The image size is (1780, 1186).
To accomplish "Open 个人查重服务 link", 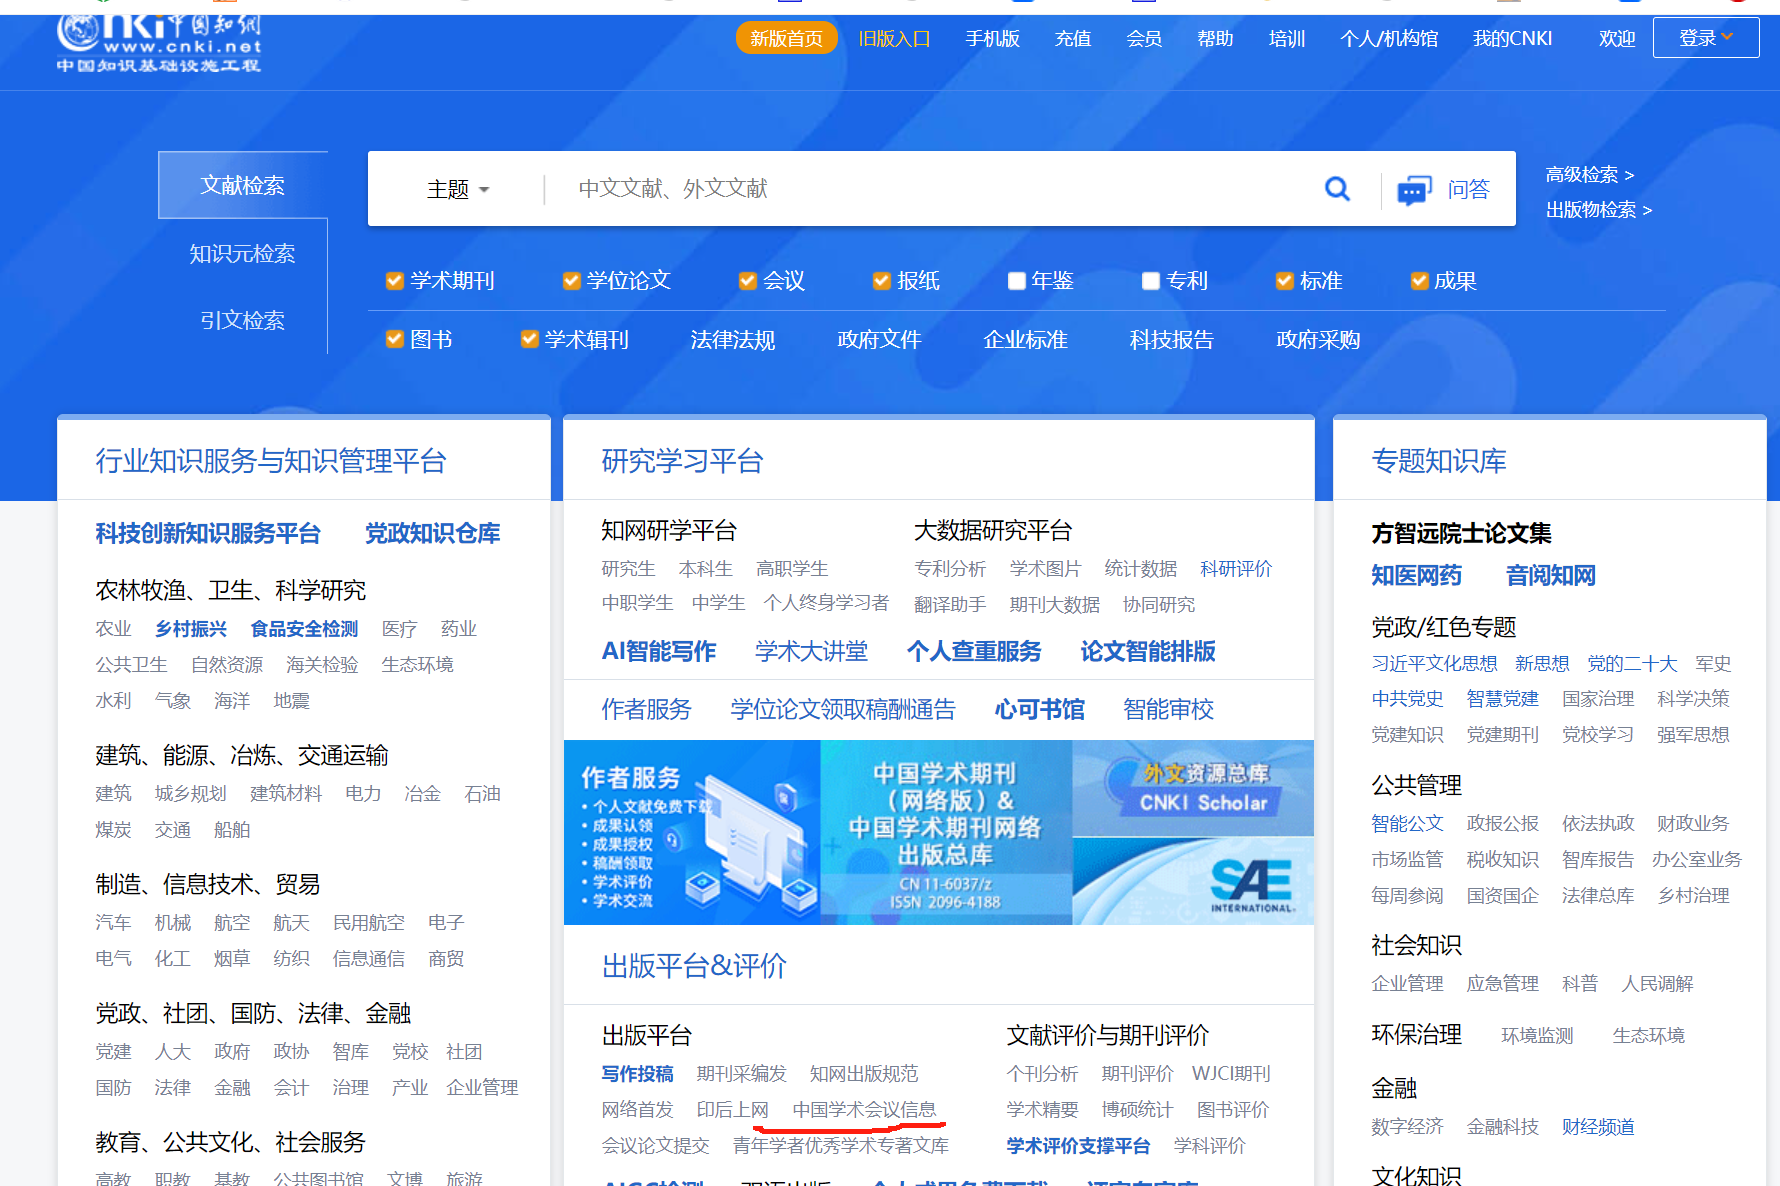I will point(974,651).
